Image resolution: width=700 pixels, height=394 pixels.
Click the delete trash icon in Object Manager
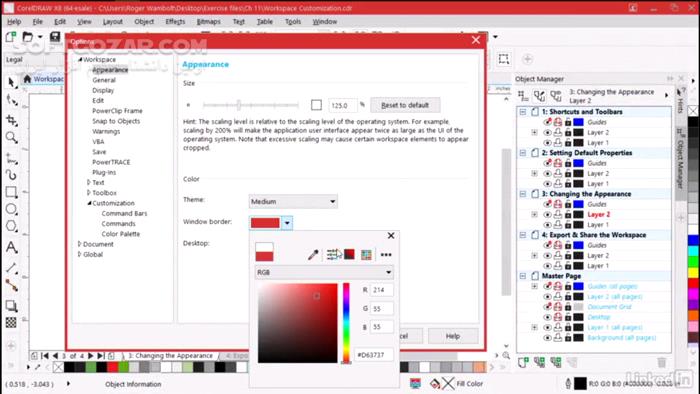662,362
